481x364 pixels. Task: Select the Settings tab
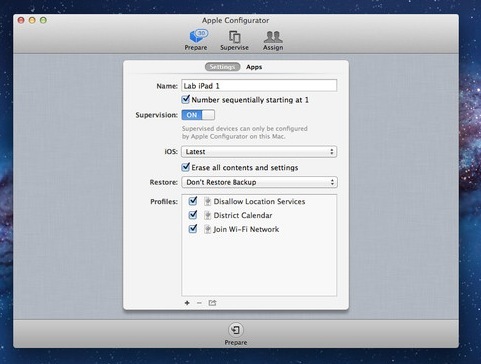click(x=222, y=67)
